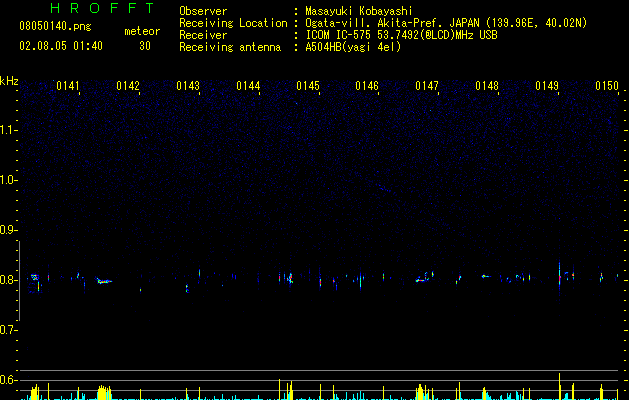Click the Receiving Location label
This screenshot has width=629, height=400.
click(233, 23)
